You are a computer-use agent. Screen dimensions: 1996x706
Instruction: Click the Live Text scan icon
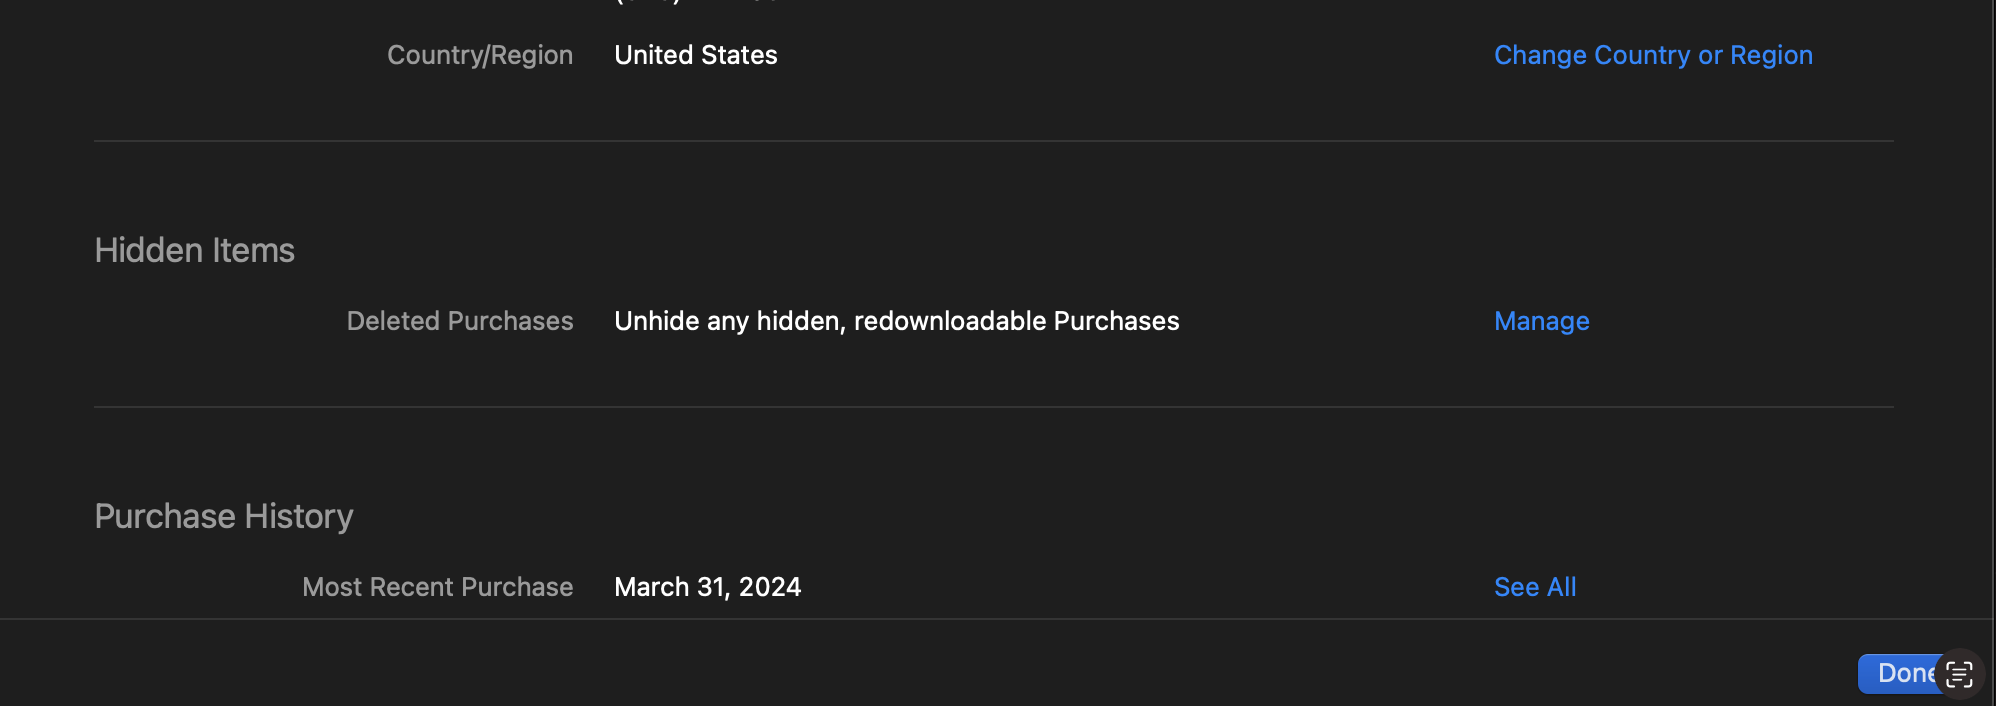pos(1959,674)
